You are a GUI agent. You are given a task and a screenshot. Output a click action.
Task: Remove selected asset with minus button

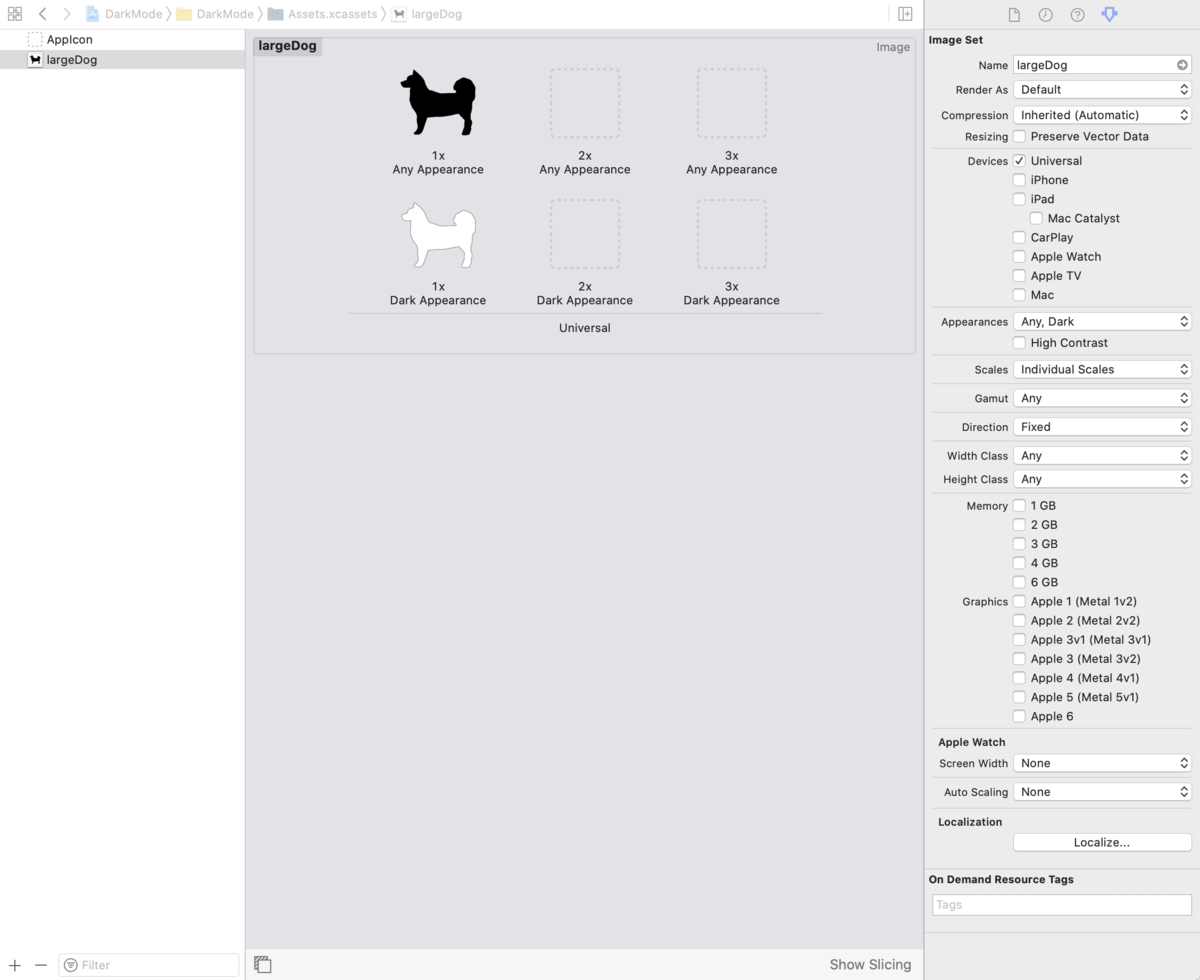tap(41, 965)
